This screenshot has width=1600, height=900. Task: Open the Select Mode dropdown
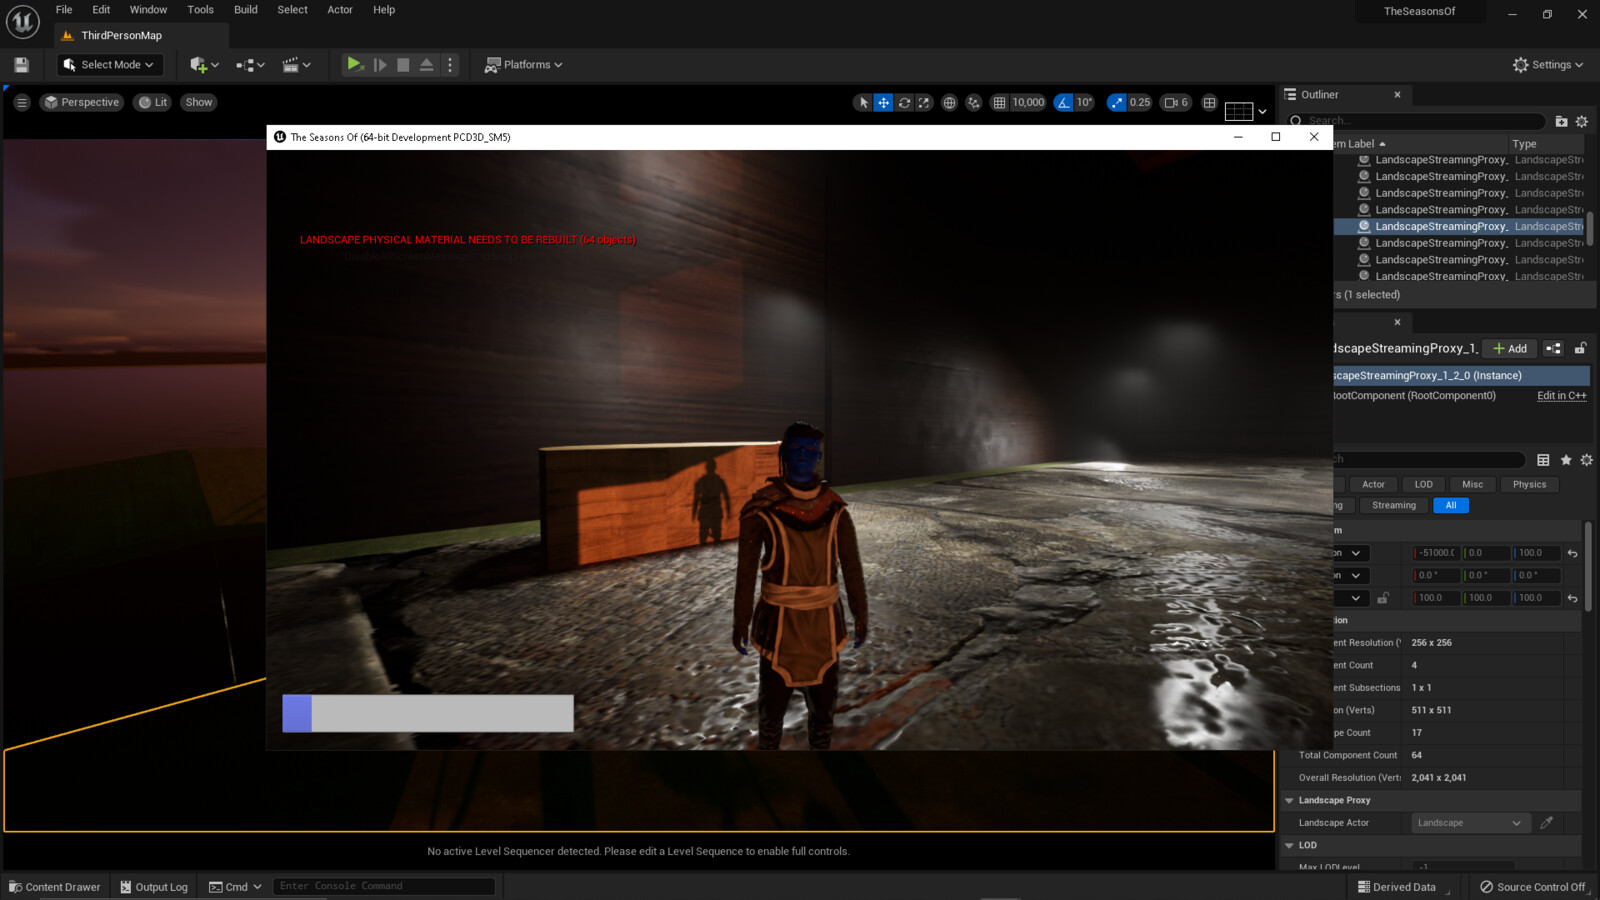(x=109, y=65)
